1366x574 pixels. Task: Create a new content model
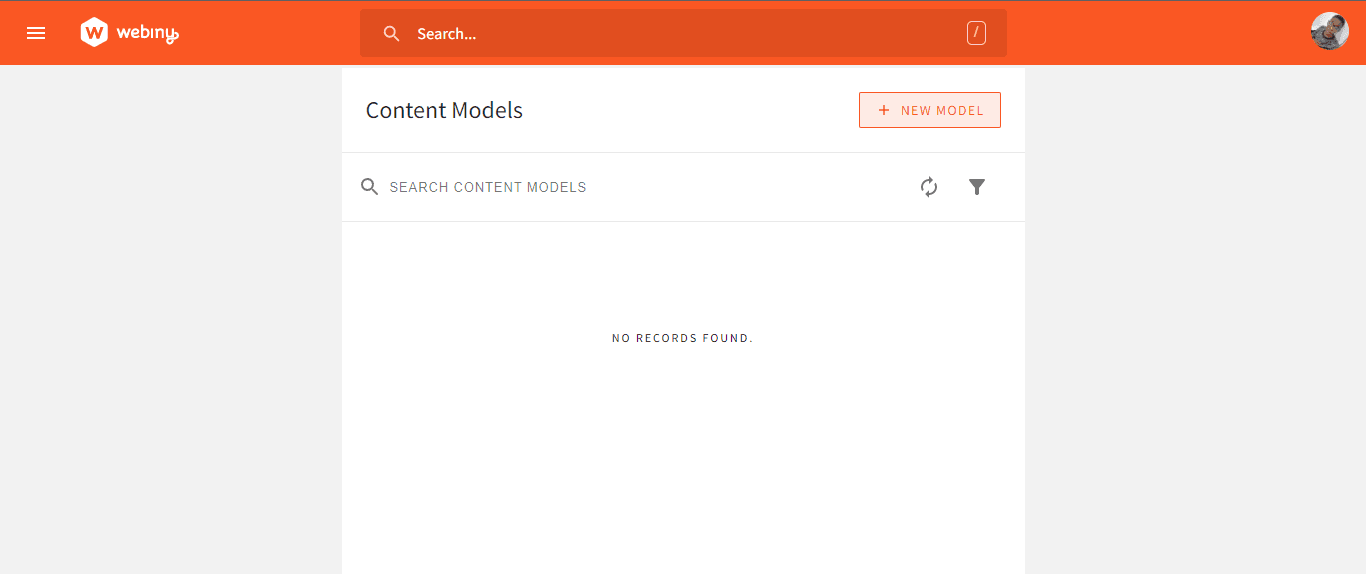pyautogui.click(x=930, y=110)
